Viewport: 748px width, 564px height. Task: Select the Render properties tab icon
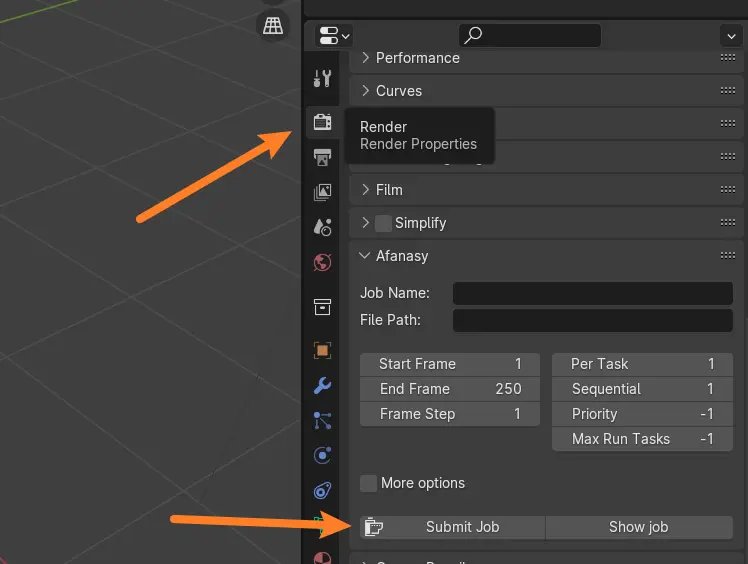point(322,122)
